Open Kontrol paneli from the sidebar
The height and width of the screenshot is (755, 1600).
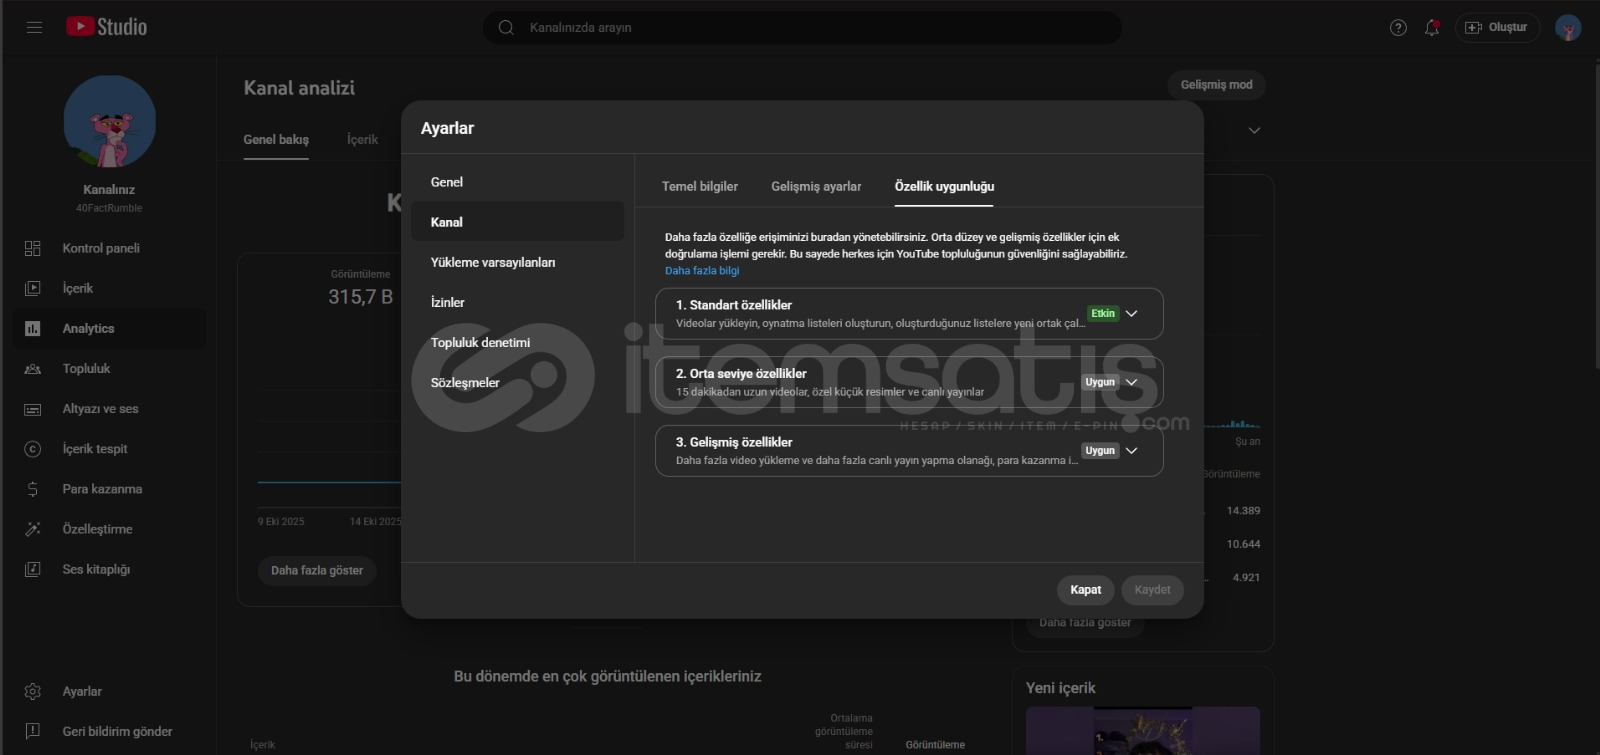[100, 248]
